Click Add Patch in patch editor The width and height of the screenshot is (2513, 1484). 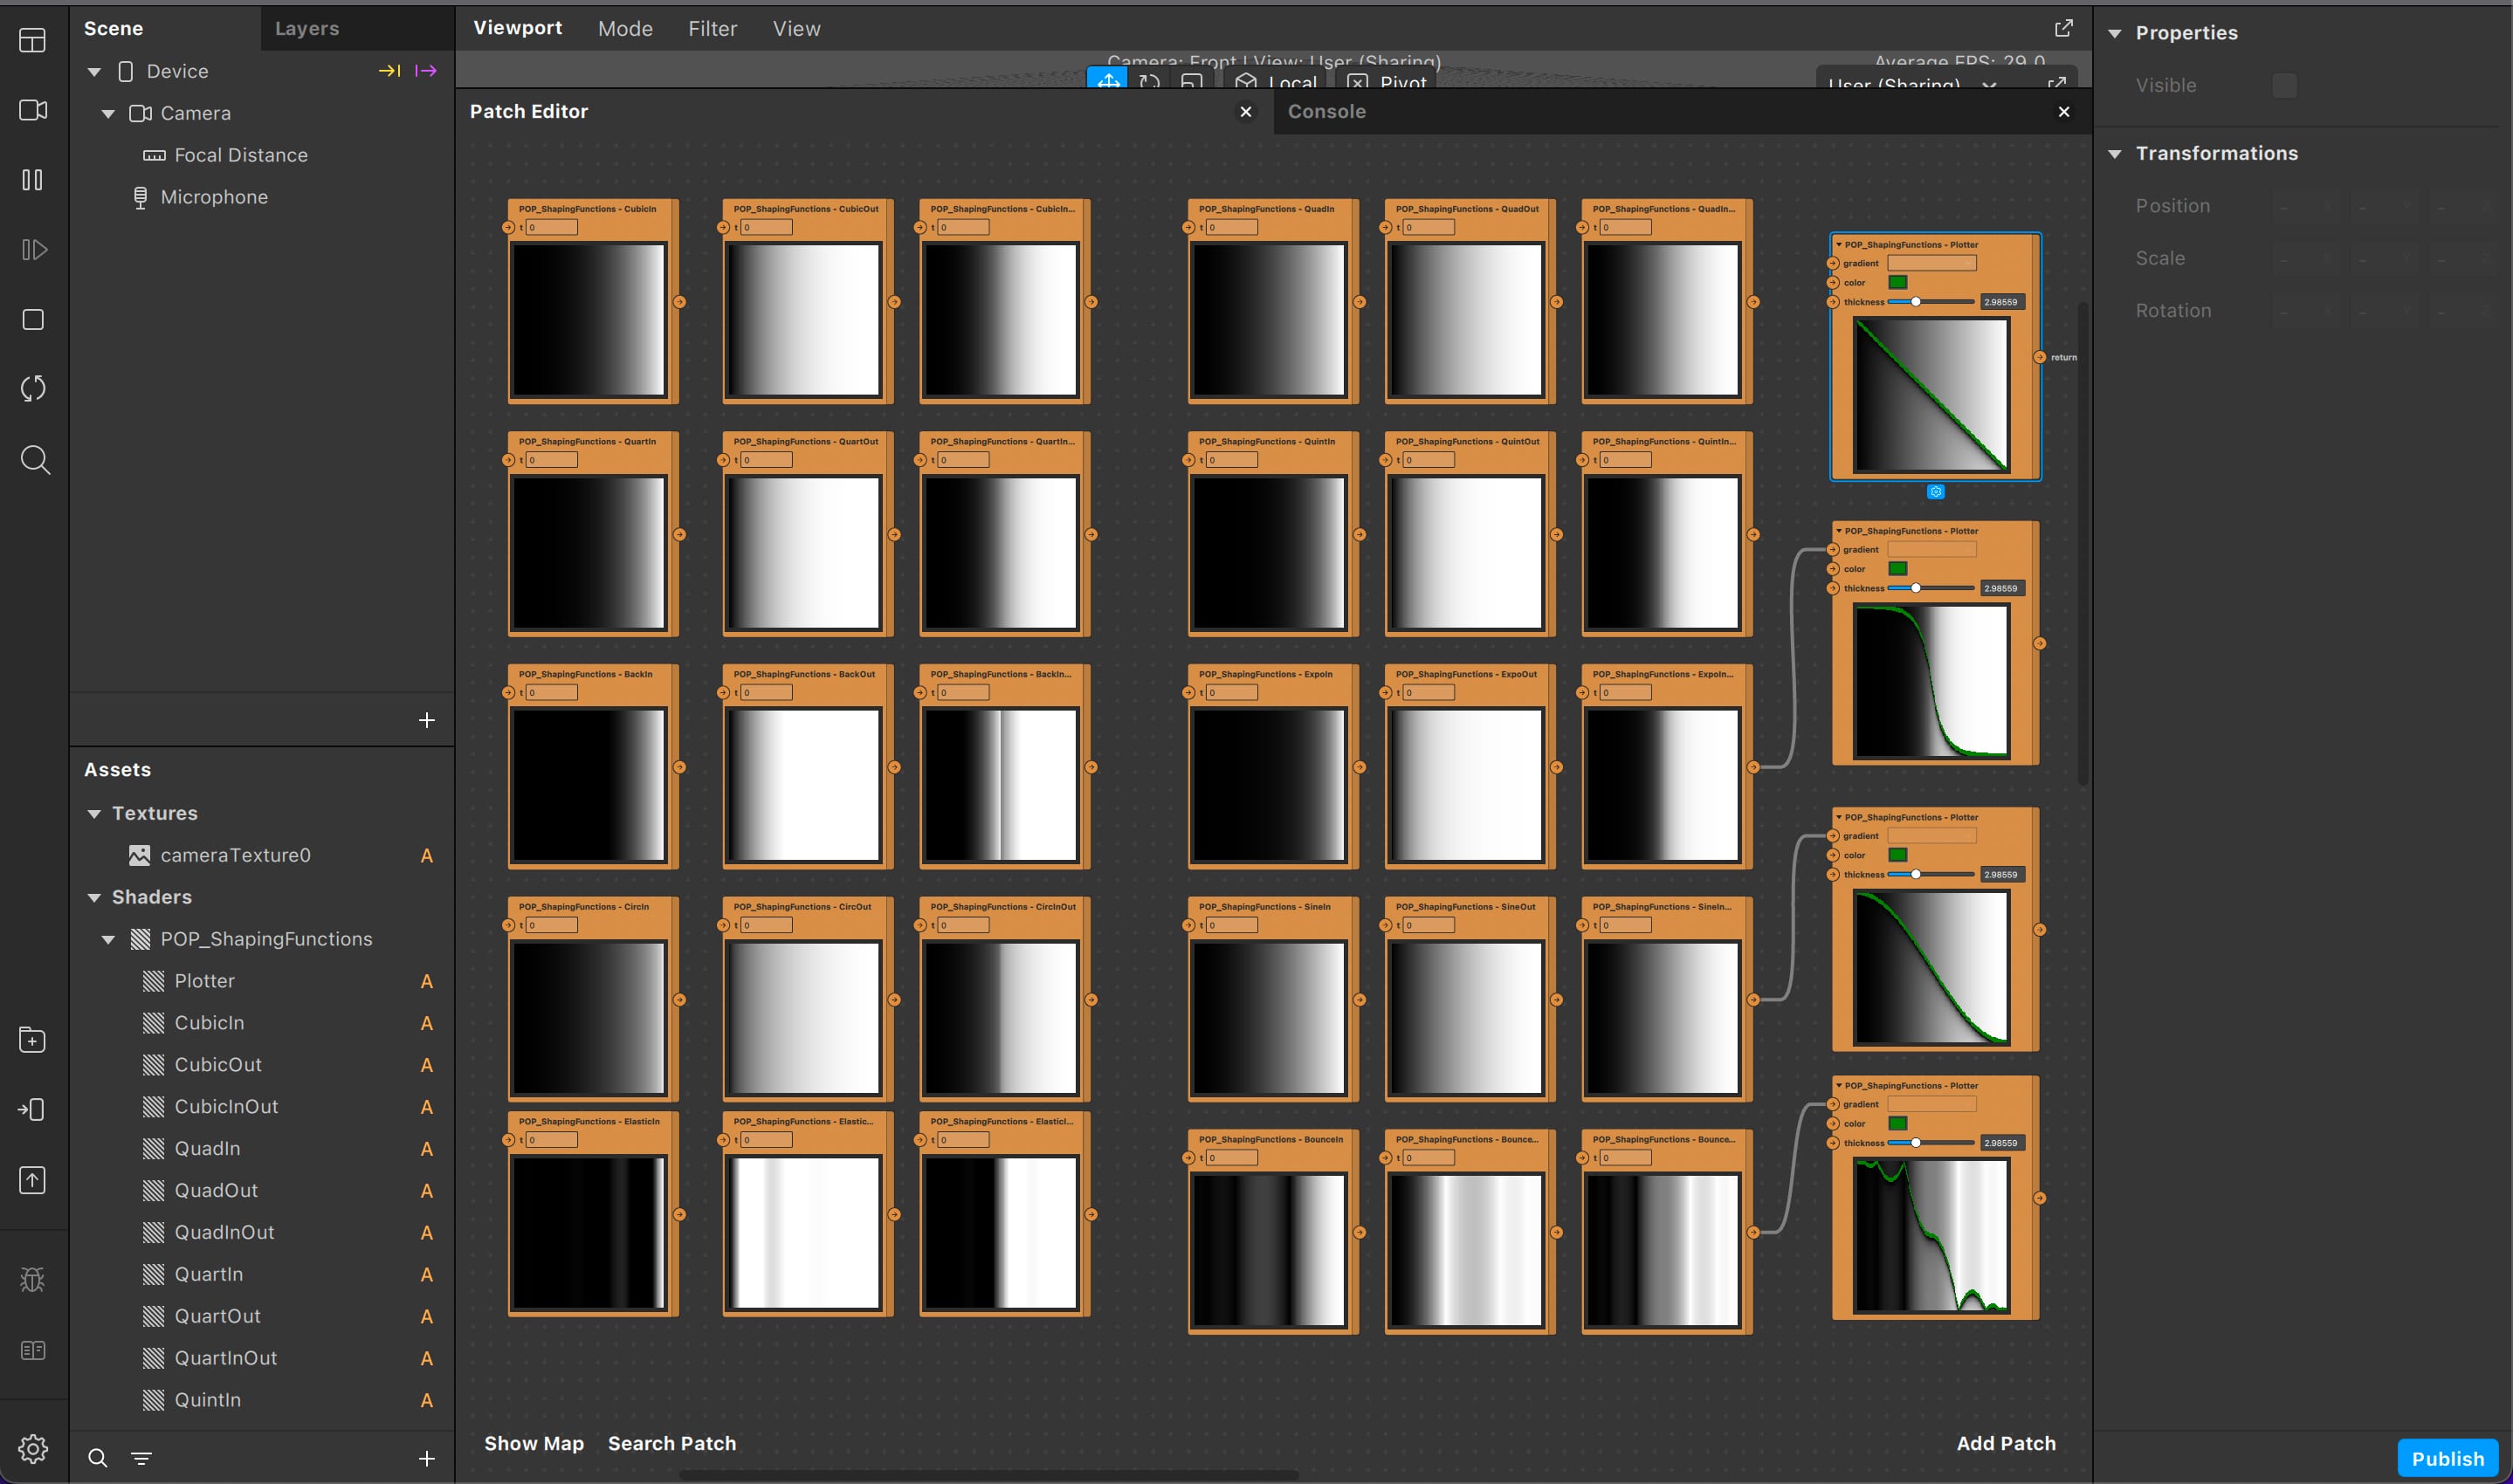tap(2005, 1443)
